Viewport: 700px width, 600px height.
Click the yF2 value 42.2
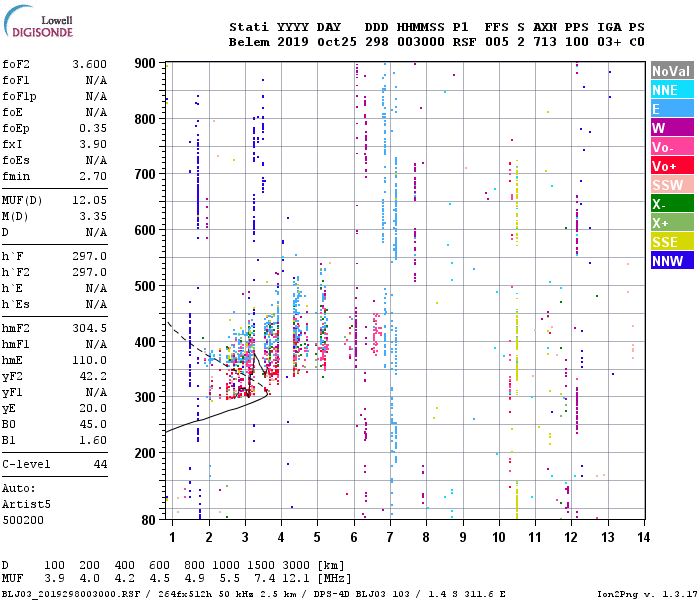point(93,376)
